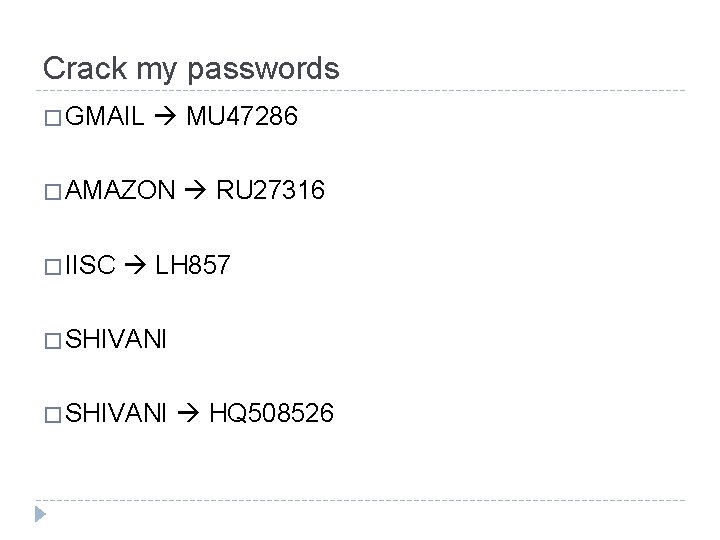Click the blue triangle icon at slide bottom-left
Screen dimensions: 720x540
(x=40, y=516)
